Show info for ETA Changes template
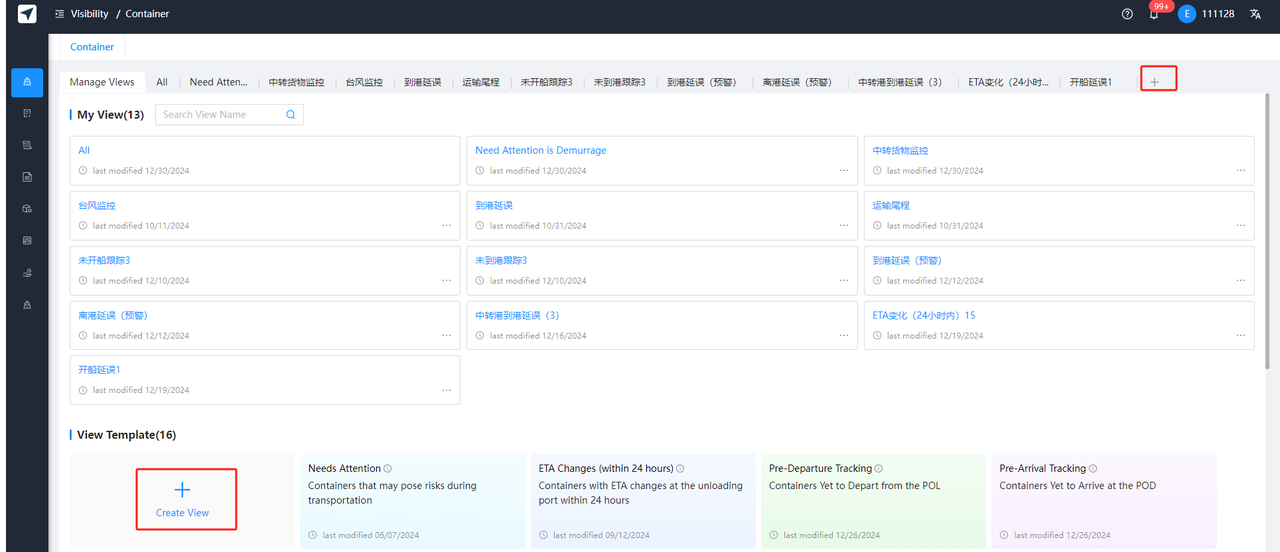The height and width of the screenshot is (552, 1280). (681, 468)
